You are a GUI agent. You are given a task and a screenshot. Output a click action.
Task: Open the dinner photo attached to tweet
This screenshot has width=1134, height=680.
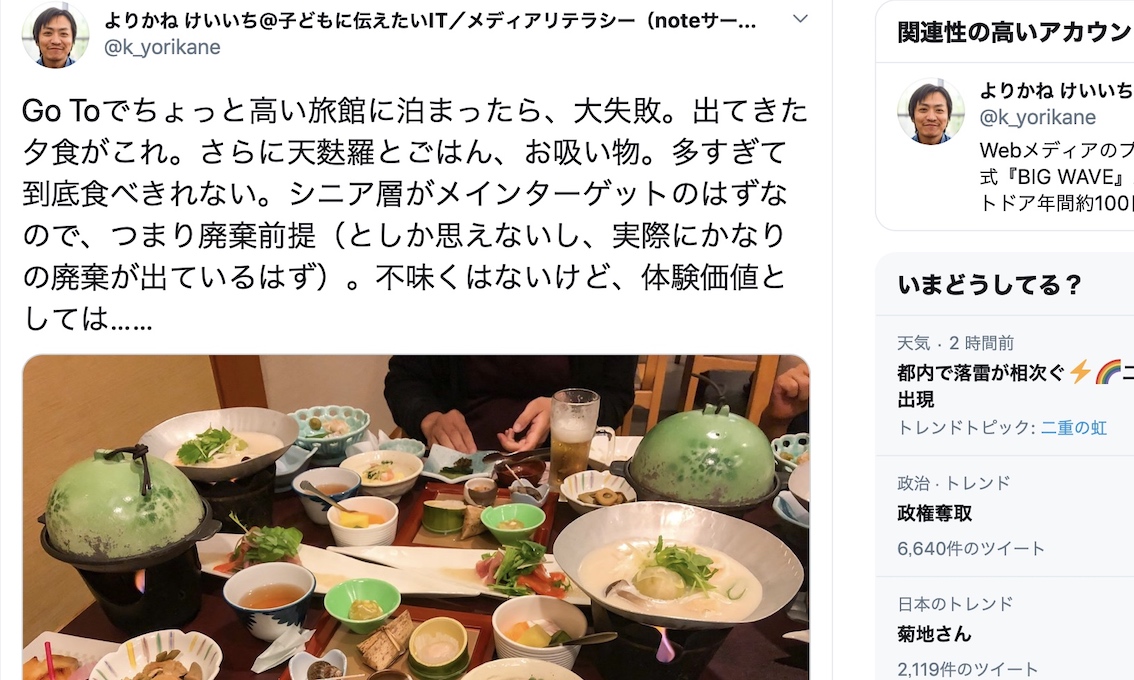click(416, 517)
